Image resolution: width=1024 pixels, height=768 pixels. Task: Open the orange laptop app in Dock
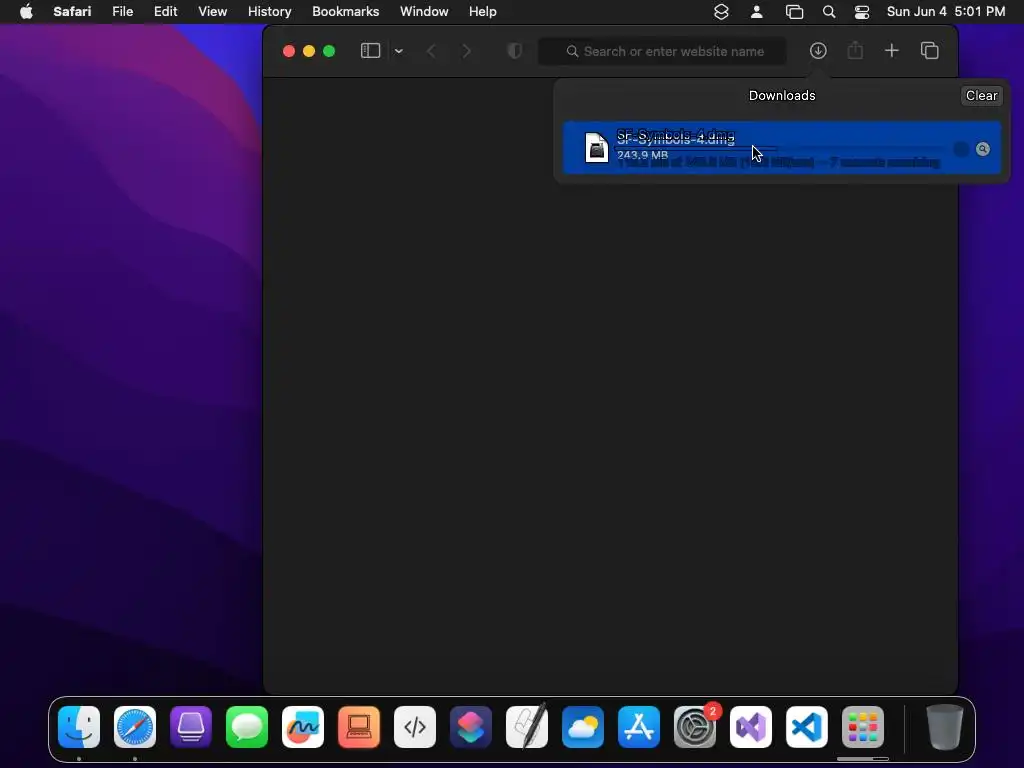pyautogui.click(x=359, y=727)
